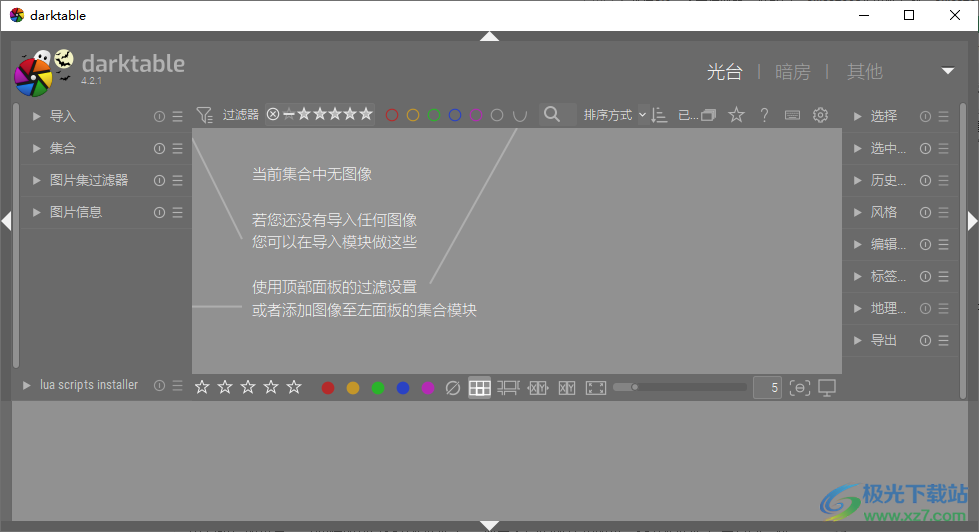Apply purple color label swatch

pyautogui.click(x=428, y=388)
